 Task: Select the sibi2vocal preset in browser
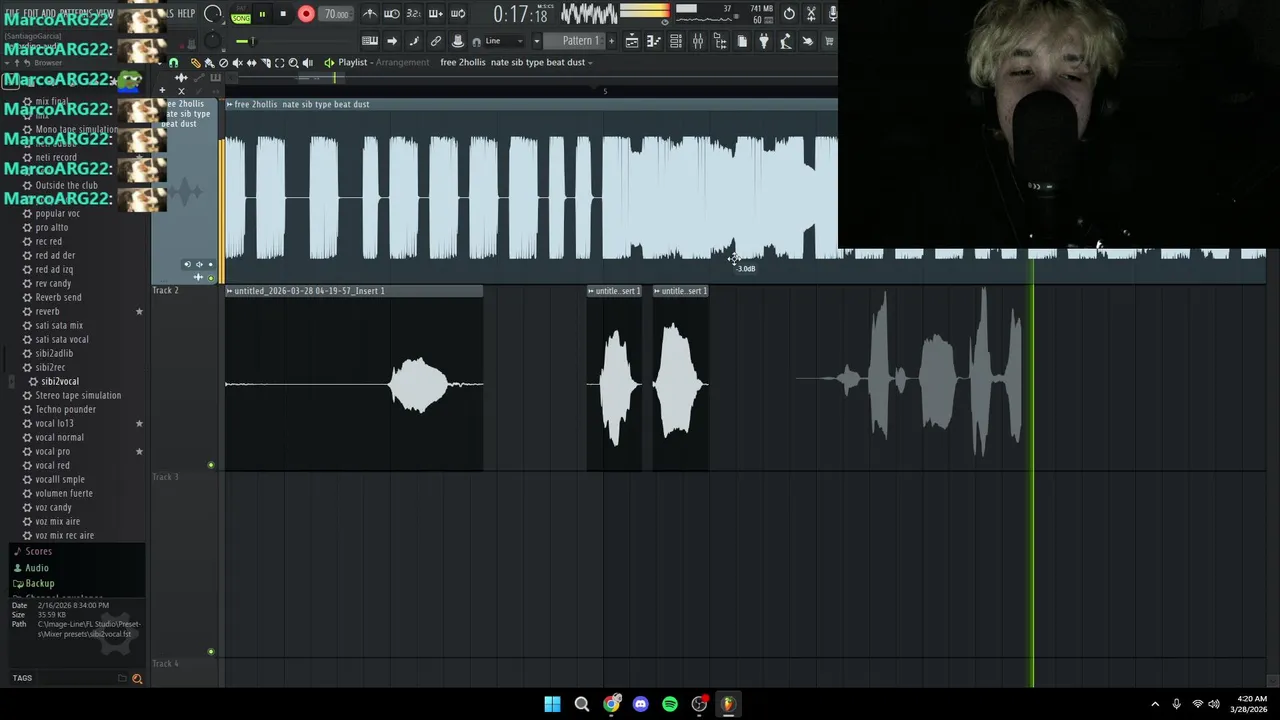pyautogui.click(x=60, y=381)
